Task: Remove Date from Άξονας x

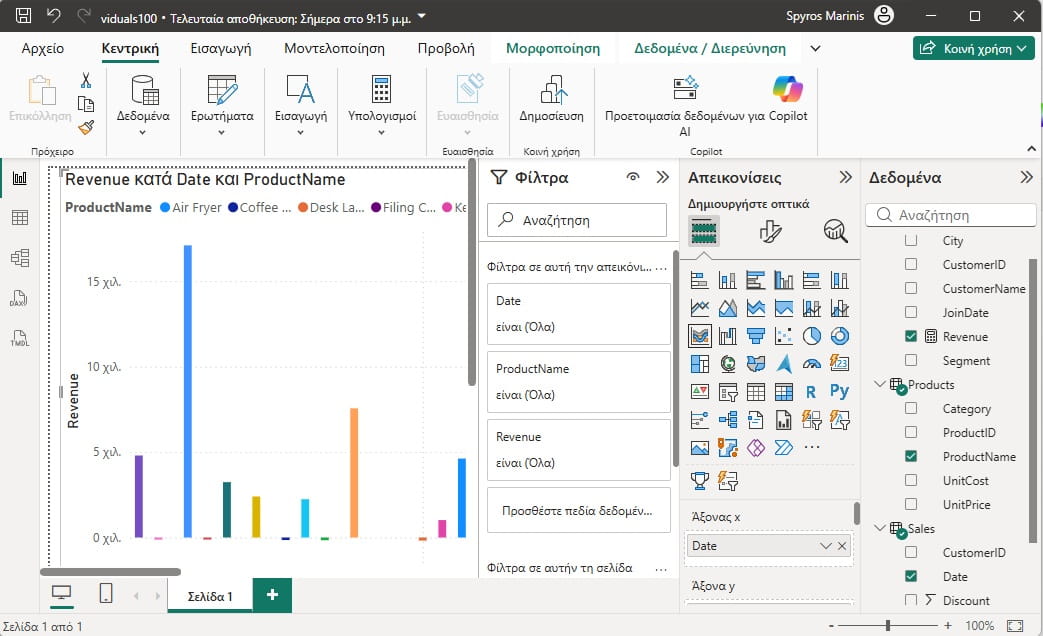Action: 842,546
